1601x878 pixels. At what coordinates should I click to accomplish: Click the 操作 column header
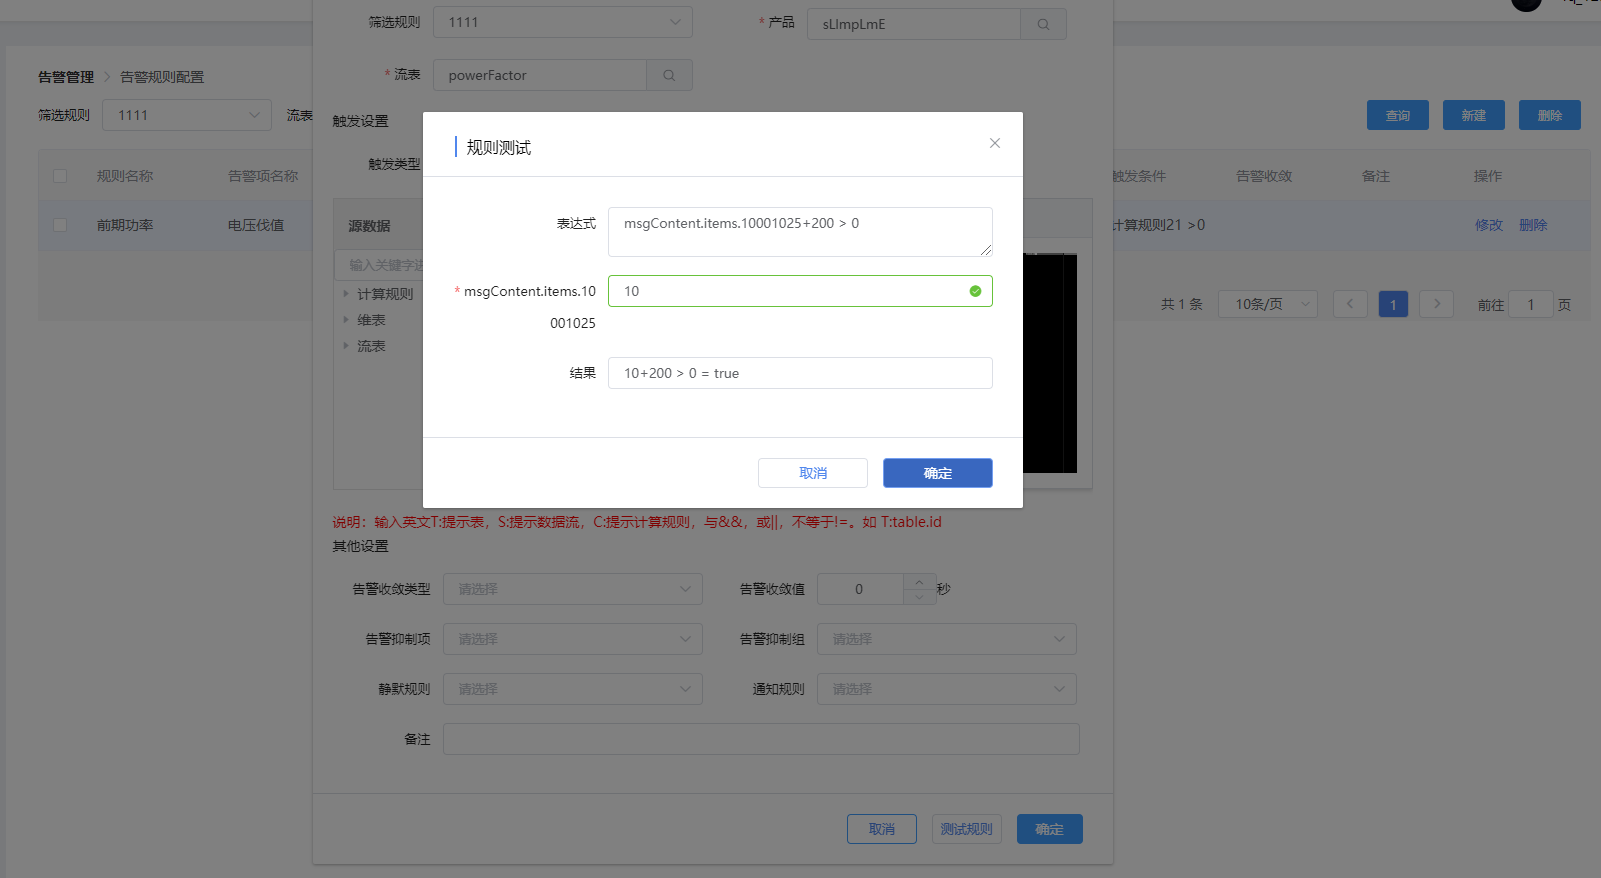pyautogui.click(x=1488, y=176)
